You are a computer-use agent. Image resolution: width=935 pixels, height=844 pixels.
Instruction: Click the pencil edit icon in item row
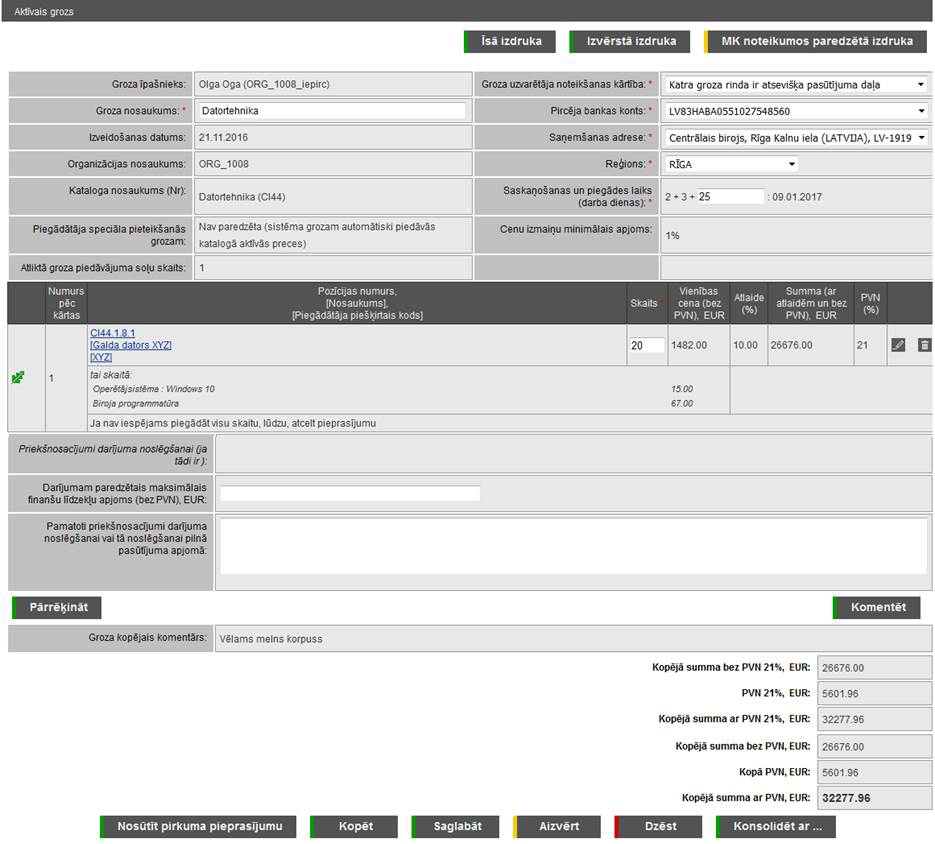tap(898, 345)
